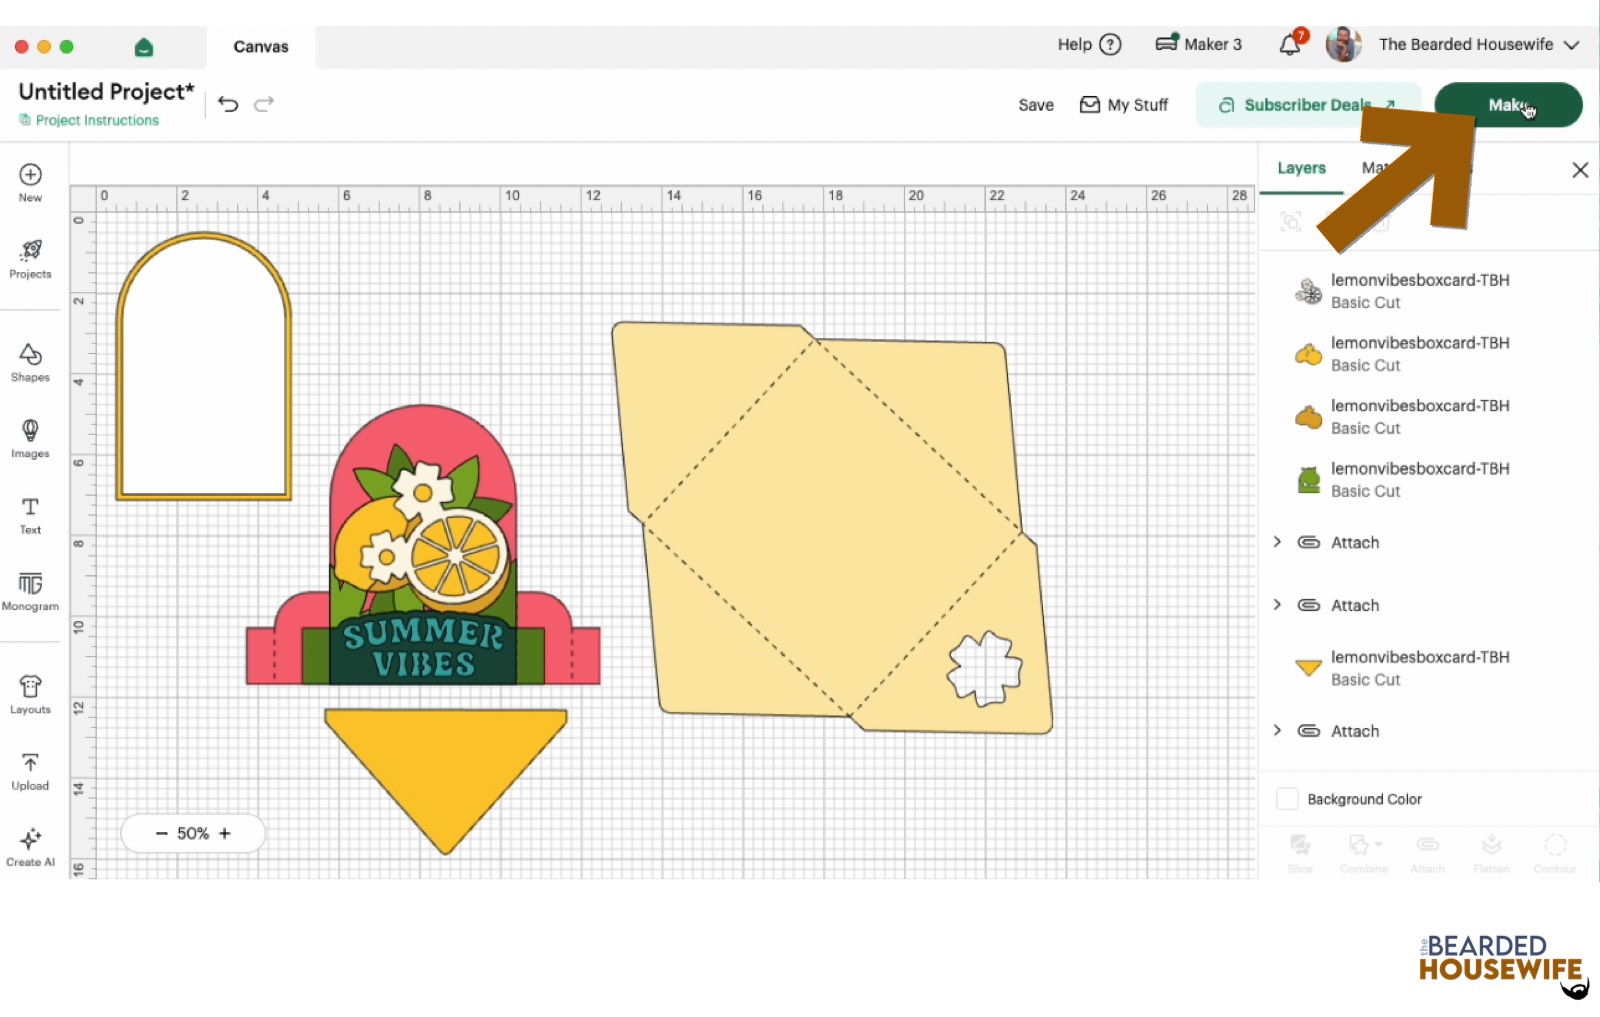Click the Untitled Project title
Image resolution: width=1600 pixels, height=1017 pixels.
click(106, 91)
